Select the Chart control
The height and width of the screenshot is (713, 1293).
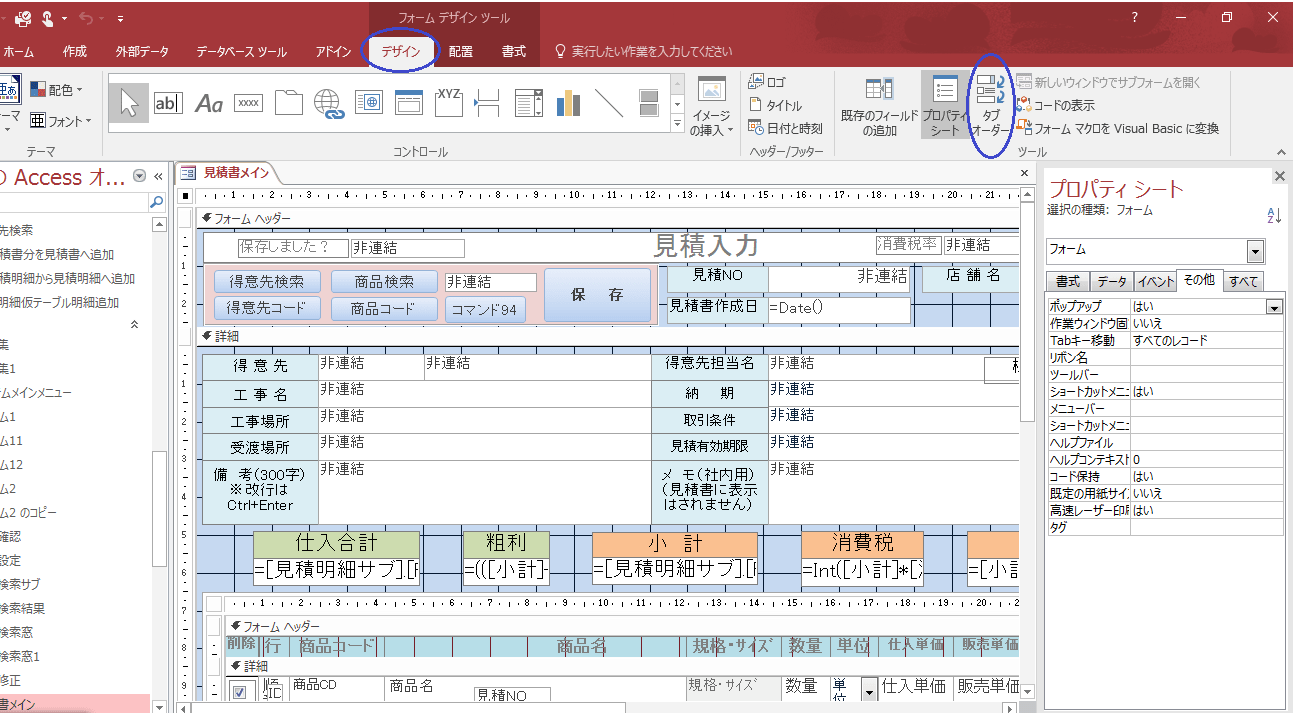[568, 103]
